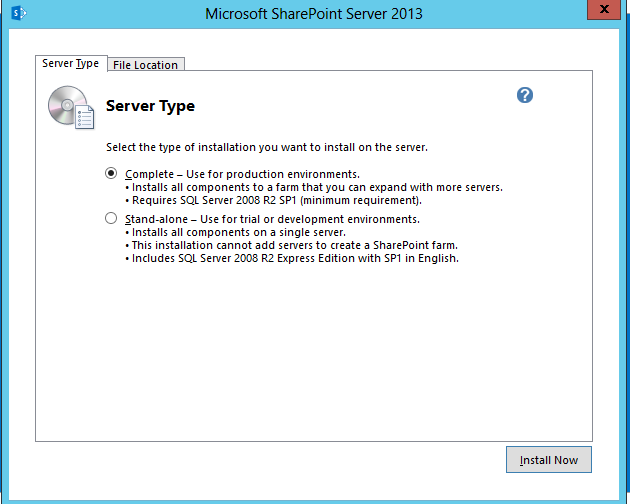Click 'Select the type of installation' instruction text
This screenshot has width=630, height=504.
(267, 147)
